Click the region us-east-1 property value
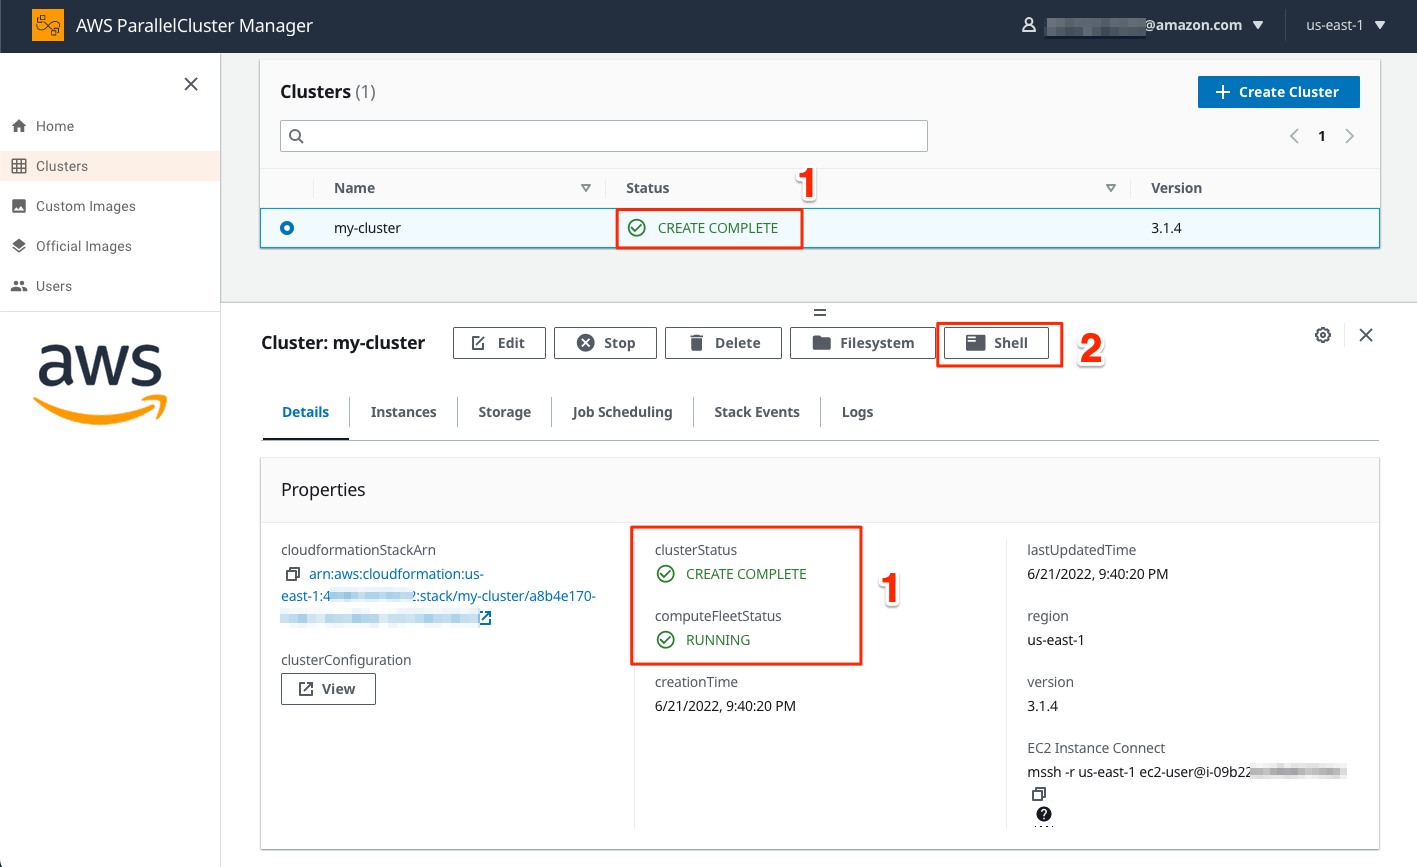Viewport: 1417px width, 867px height. 1056,640
